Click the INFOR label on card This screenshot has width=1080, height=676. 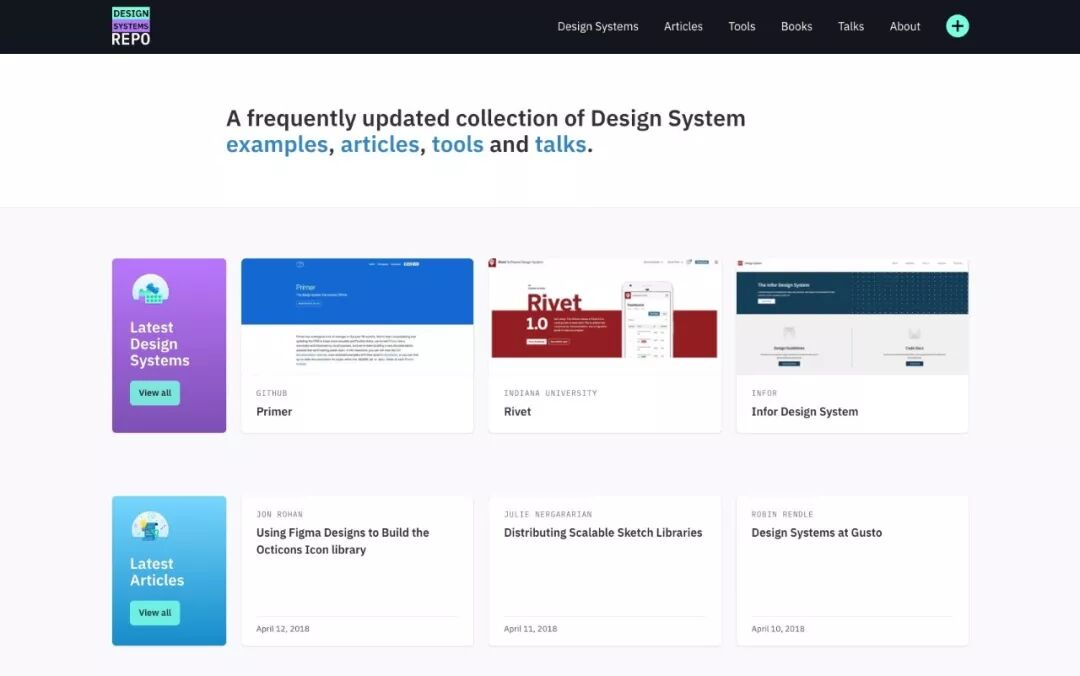click(764, 393)
